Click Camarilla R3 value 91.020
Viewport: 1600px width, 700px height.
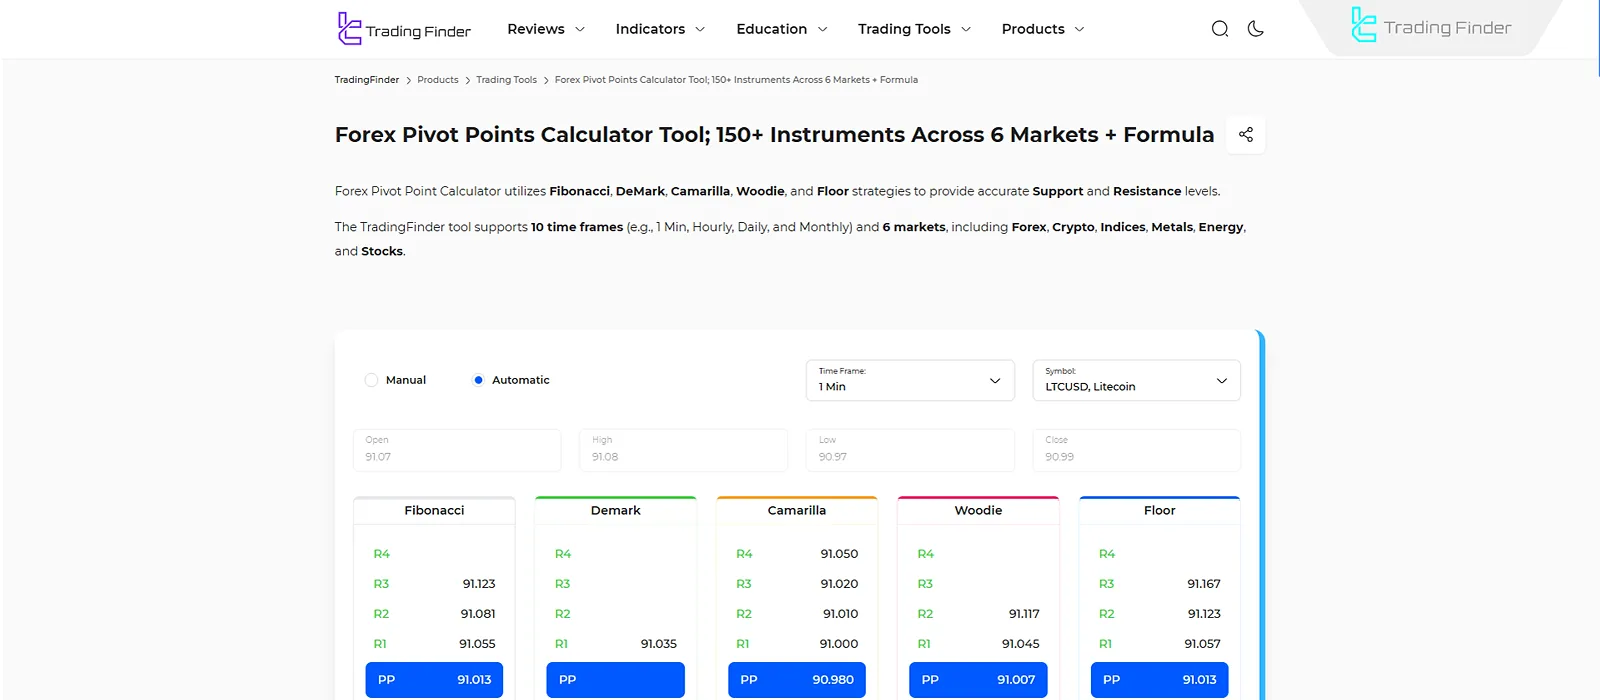coord(840,584)
